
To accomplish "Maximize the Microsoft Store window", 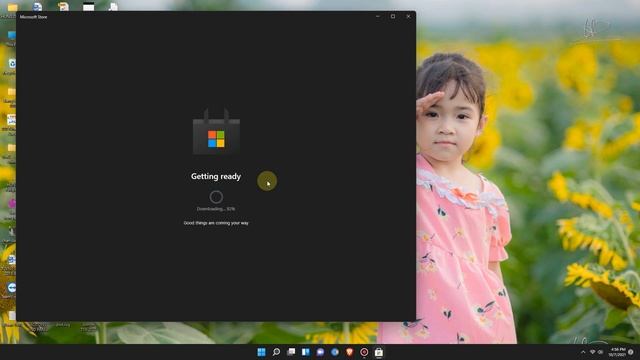I will [393, 16].
